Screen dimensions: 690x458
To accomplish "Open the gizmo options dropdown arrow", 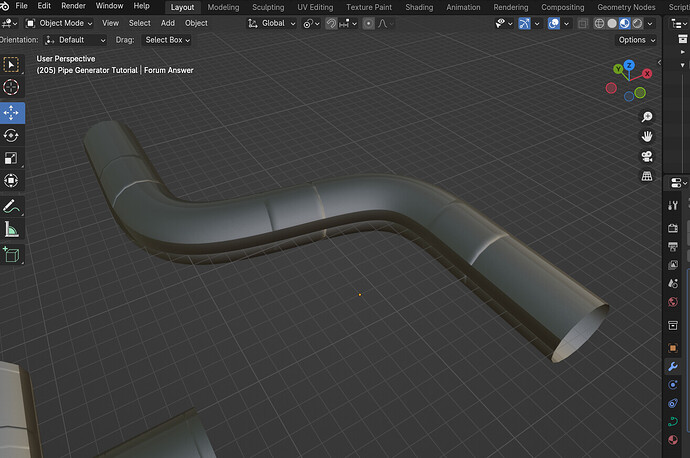I will coord(537,23).
